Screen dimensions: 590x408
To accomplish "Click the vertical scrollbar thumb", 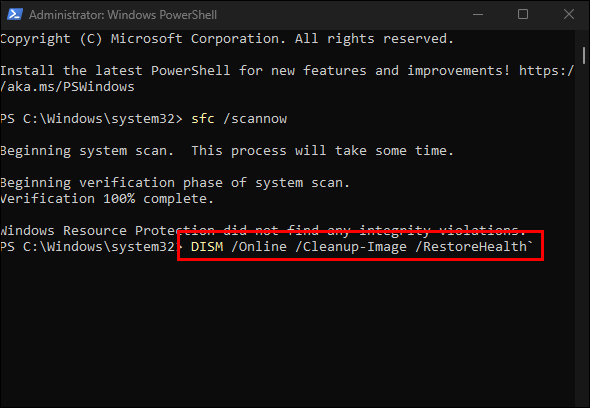I will point(584,56).
